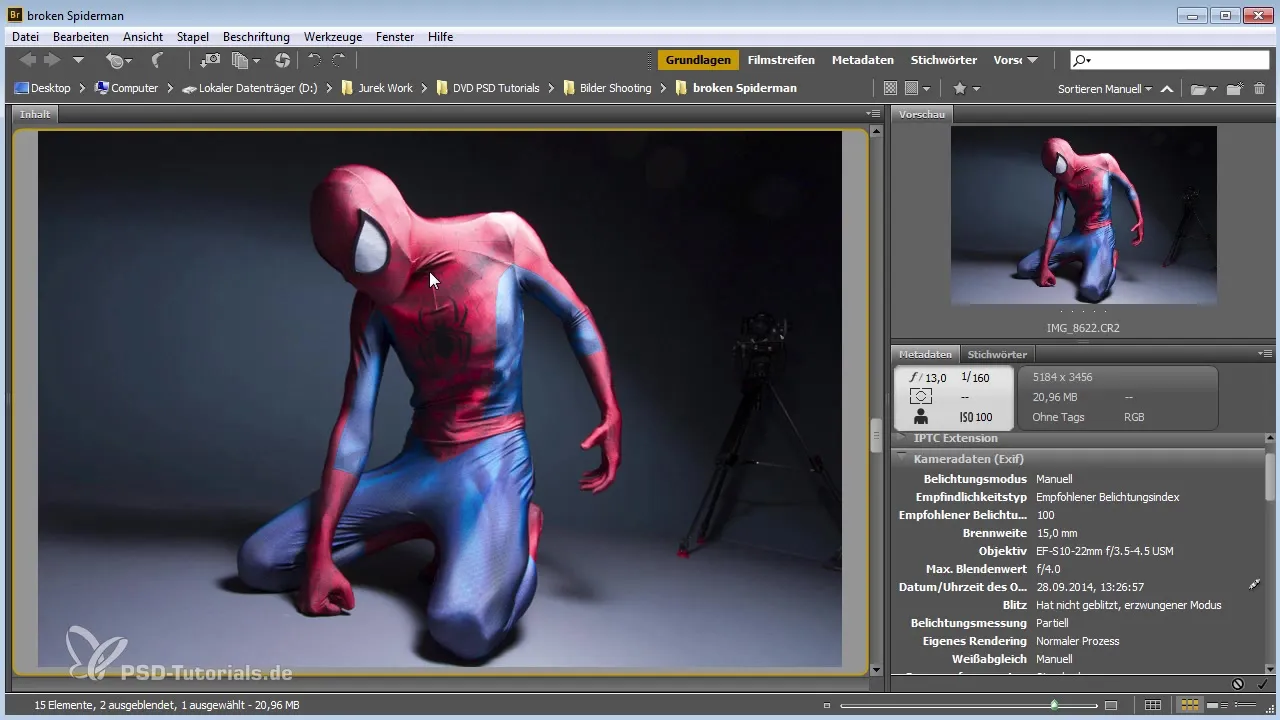1280x720 pixels.
Task: Click the Go back arrow
Action: click(28, 61)
